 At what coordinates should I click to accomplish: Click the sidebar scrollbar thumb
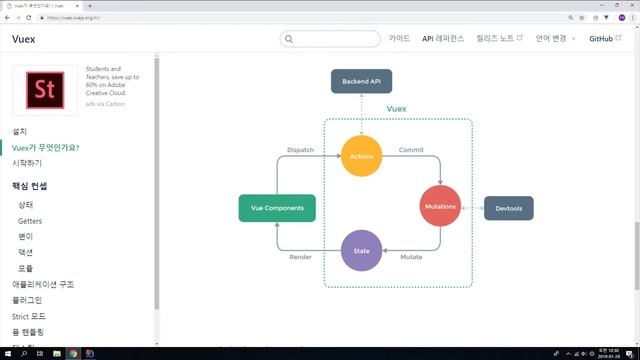[157, 184]
